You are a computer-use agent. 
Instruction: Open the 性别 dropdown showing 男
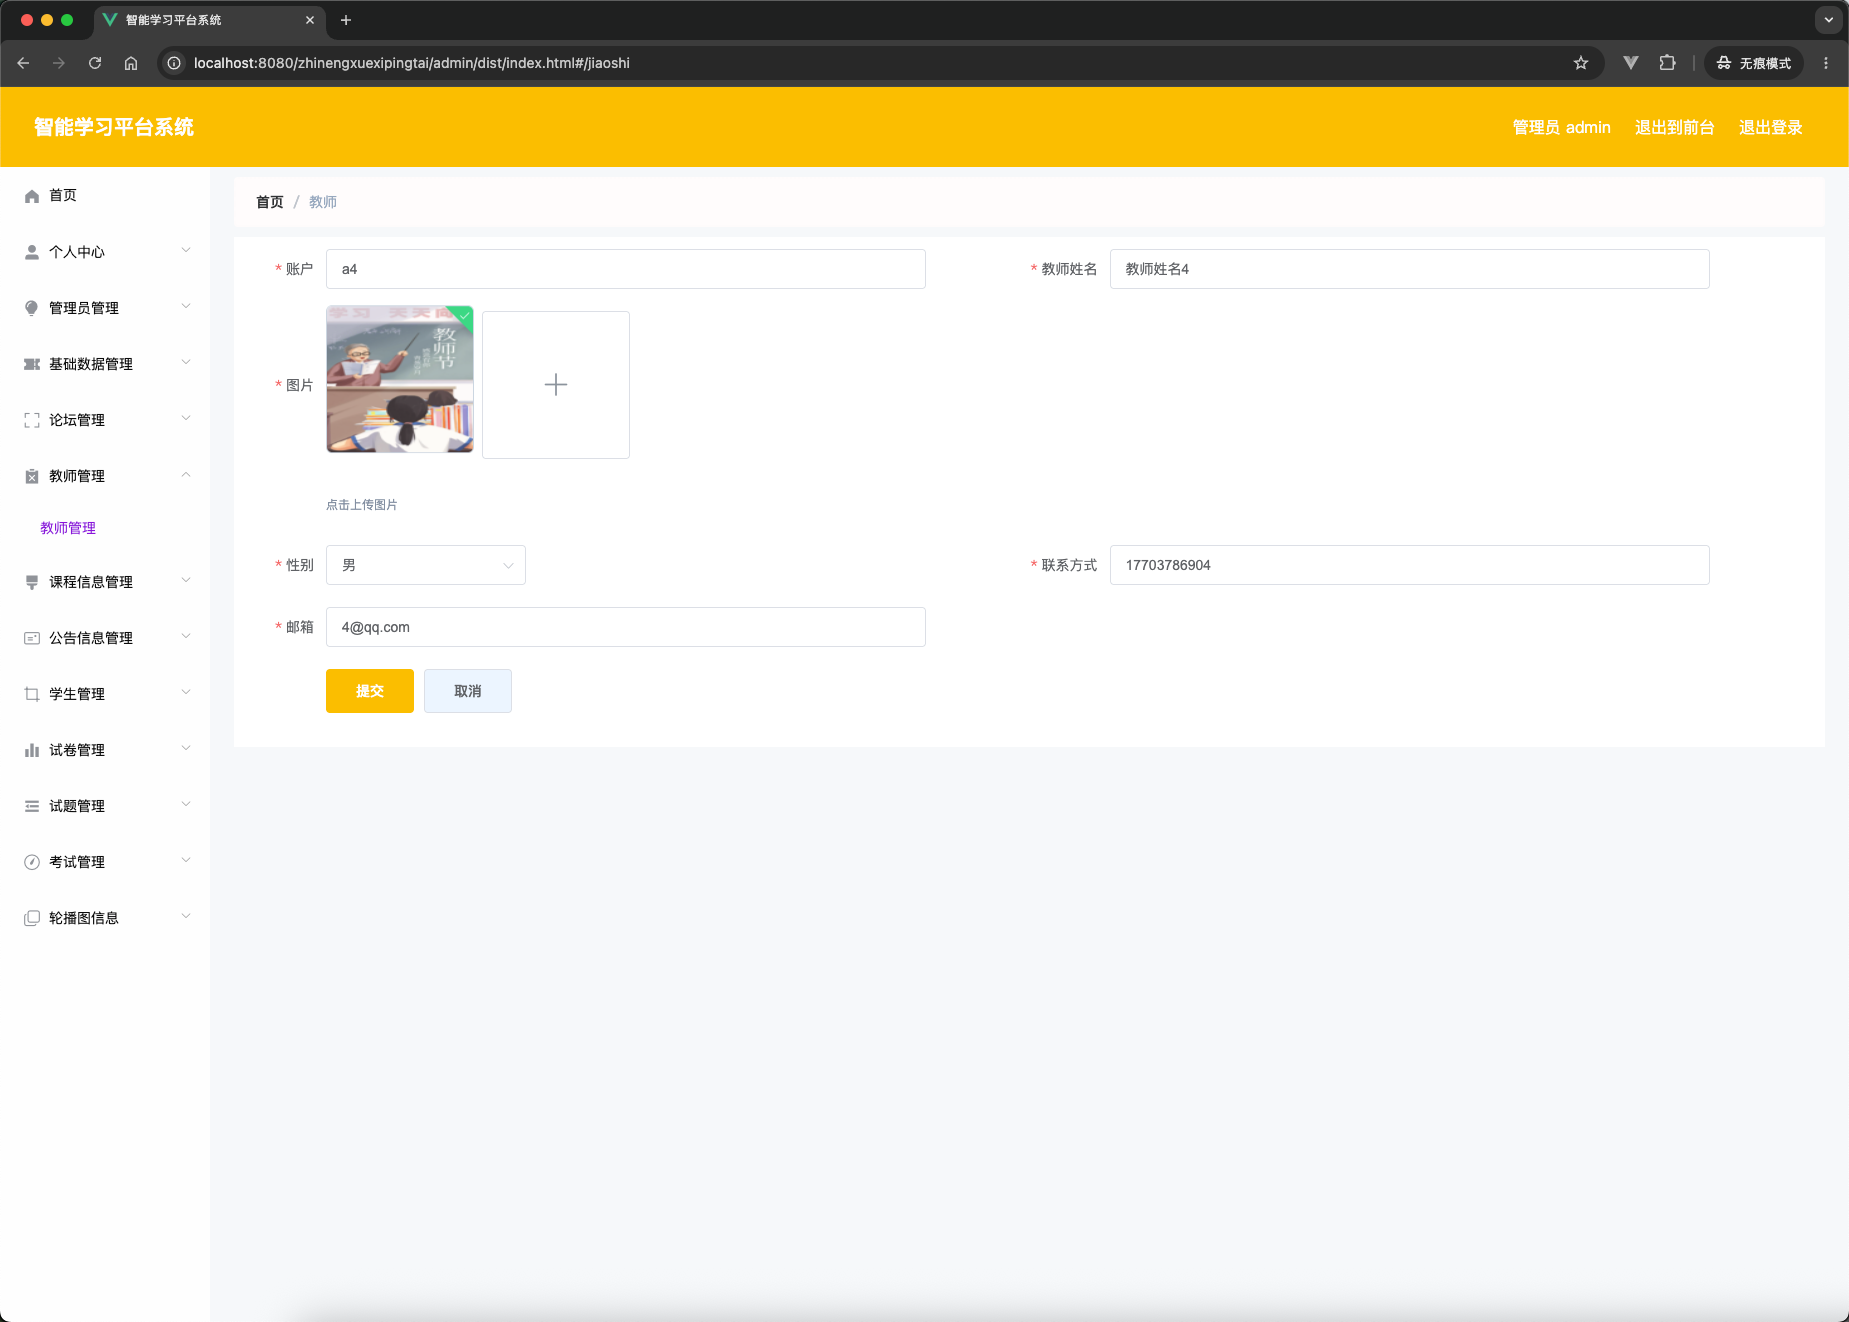[426, 565]
